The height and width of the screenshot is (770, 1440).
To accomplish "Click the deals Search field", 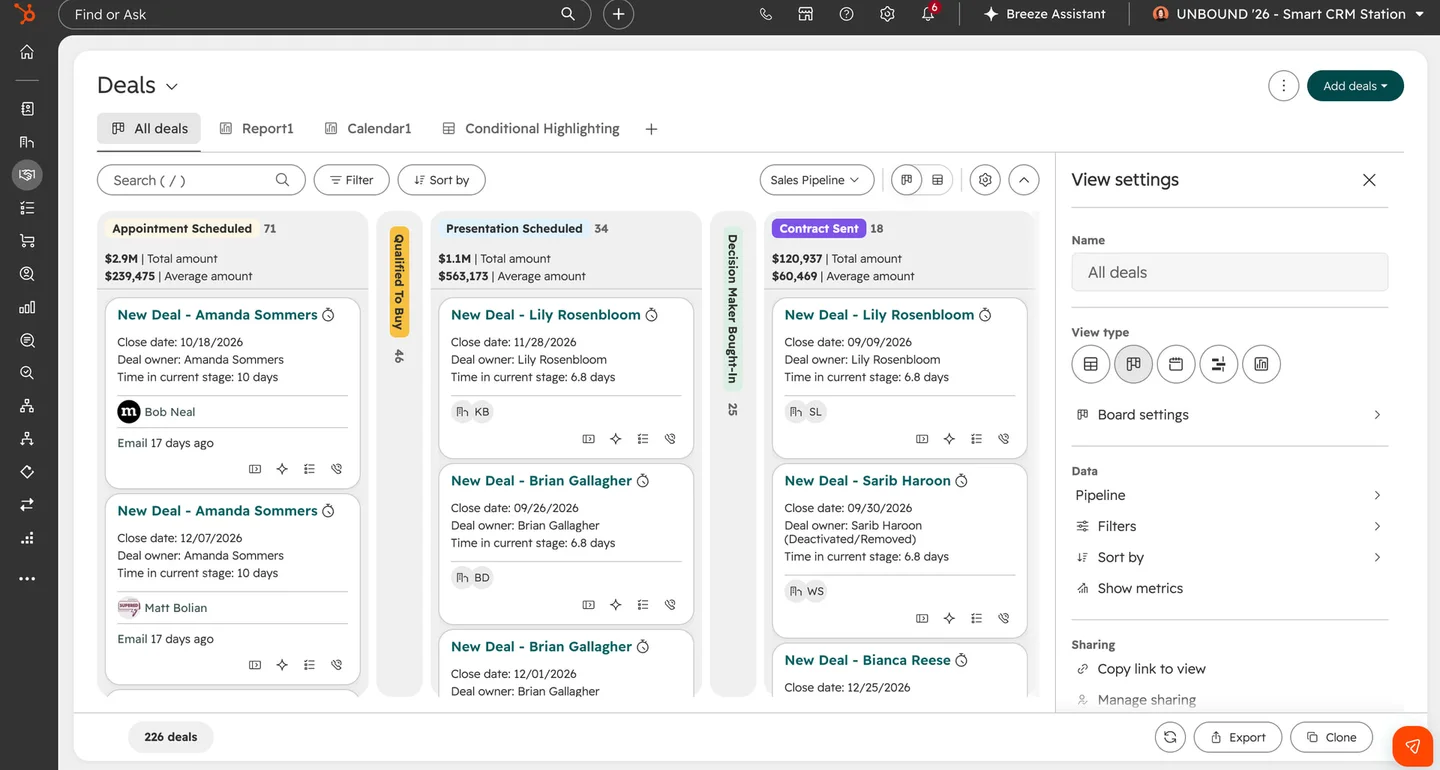I will 201,180.
